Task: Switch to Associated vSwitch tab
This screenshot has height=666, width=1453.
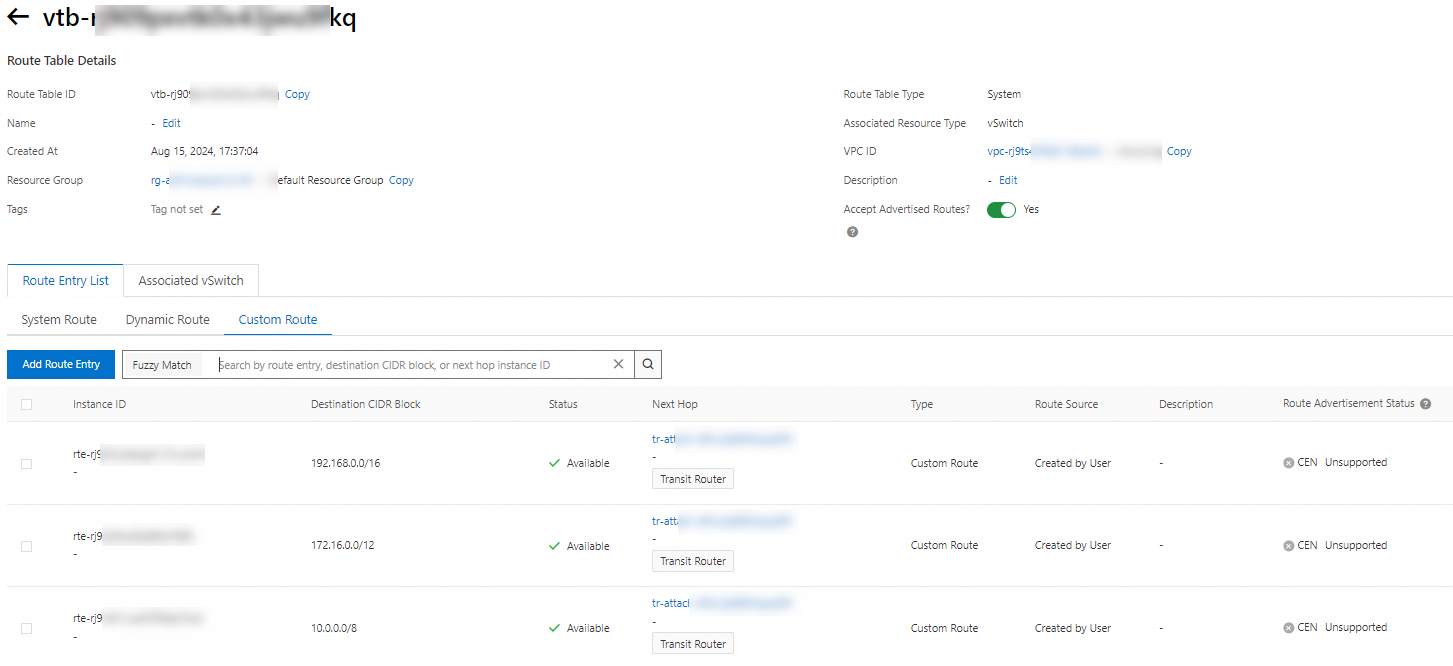Action: click(x=191, y=281)
